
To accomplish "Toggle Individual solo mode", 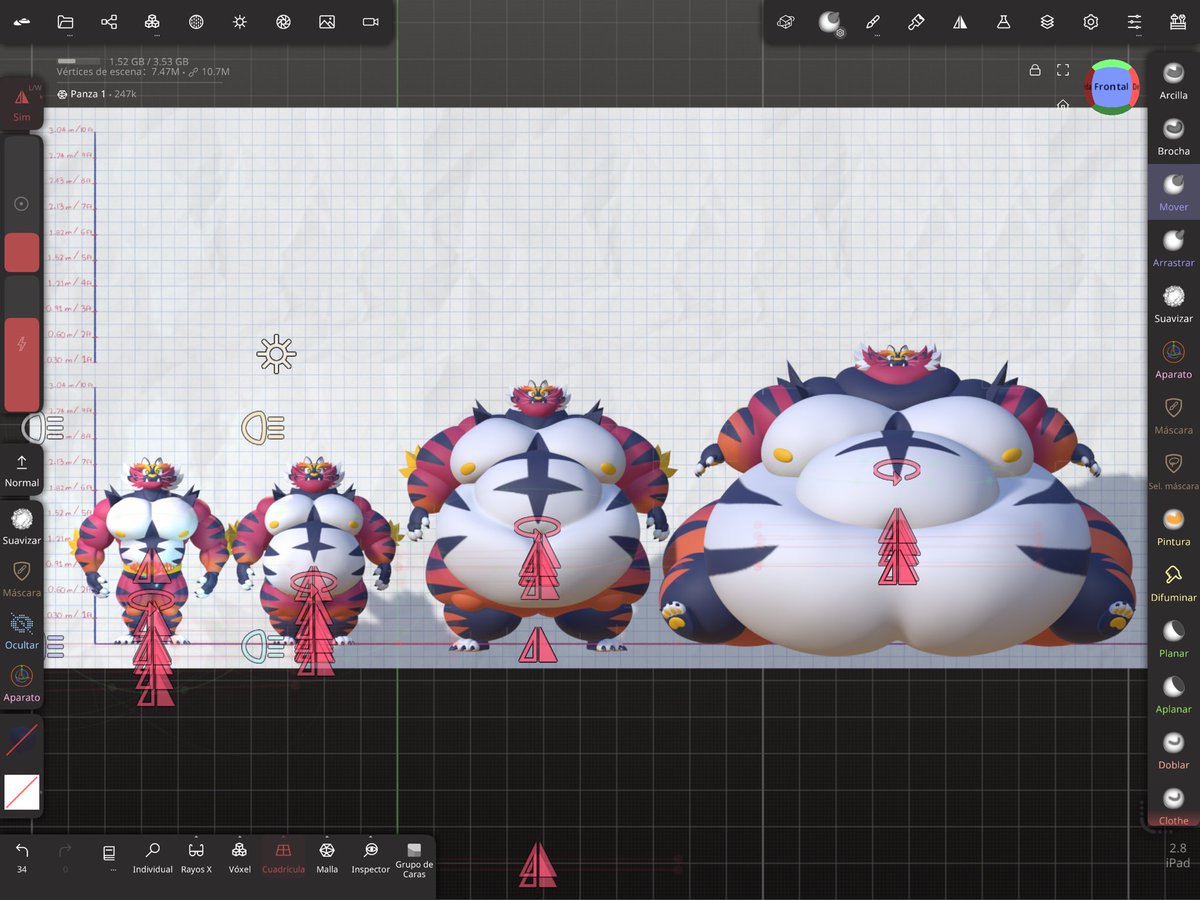I will [153, 857].
